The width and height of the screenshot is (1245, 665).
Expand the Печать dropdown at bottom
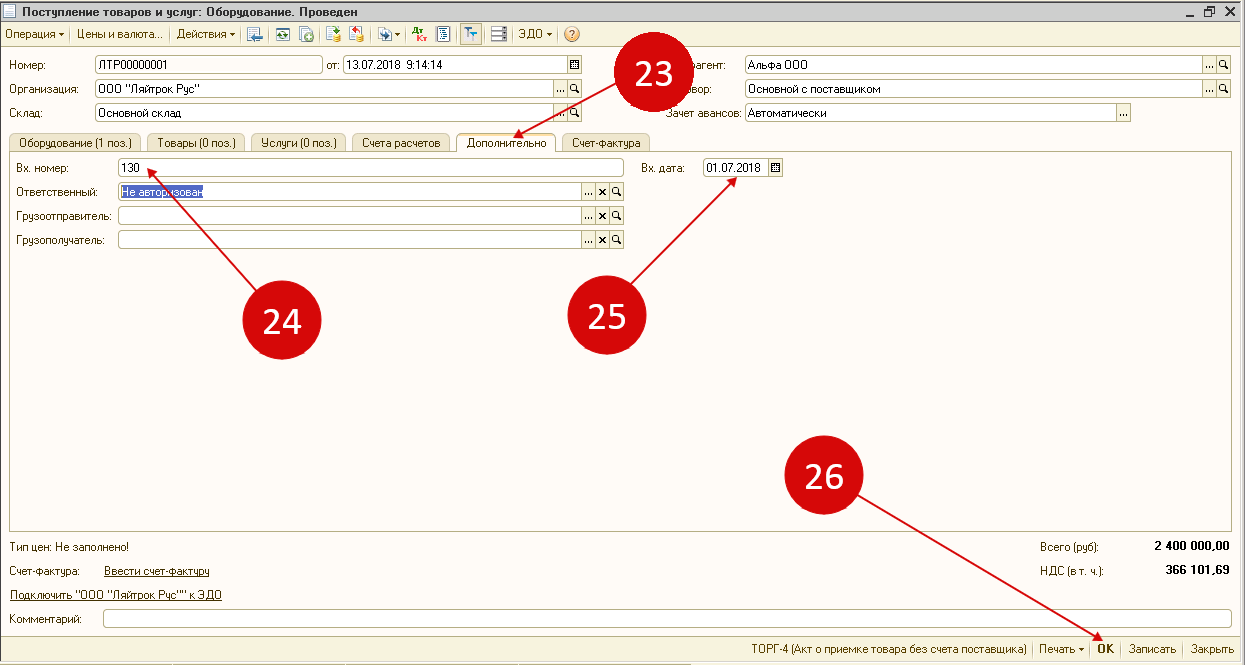pyautogui.click(x=1061, y=649)
